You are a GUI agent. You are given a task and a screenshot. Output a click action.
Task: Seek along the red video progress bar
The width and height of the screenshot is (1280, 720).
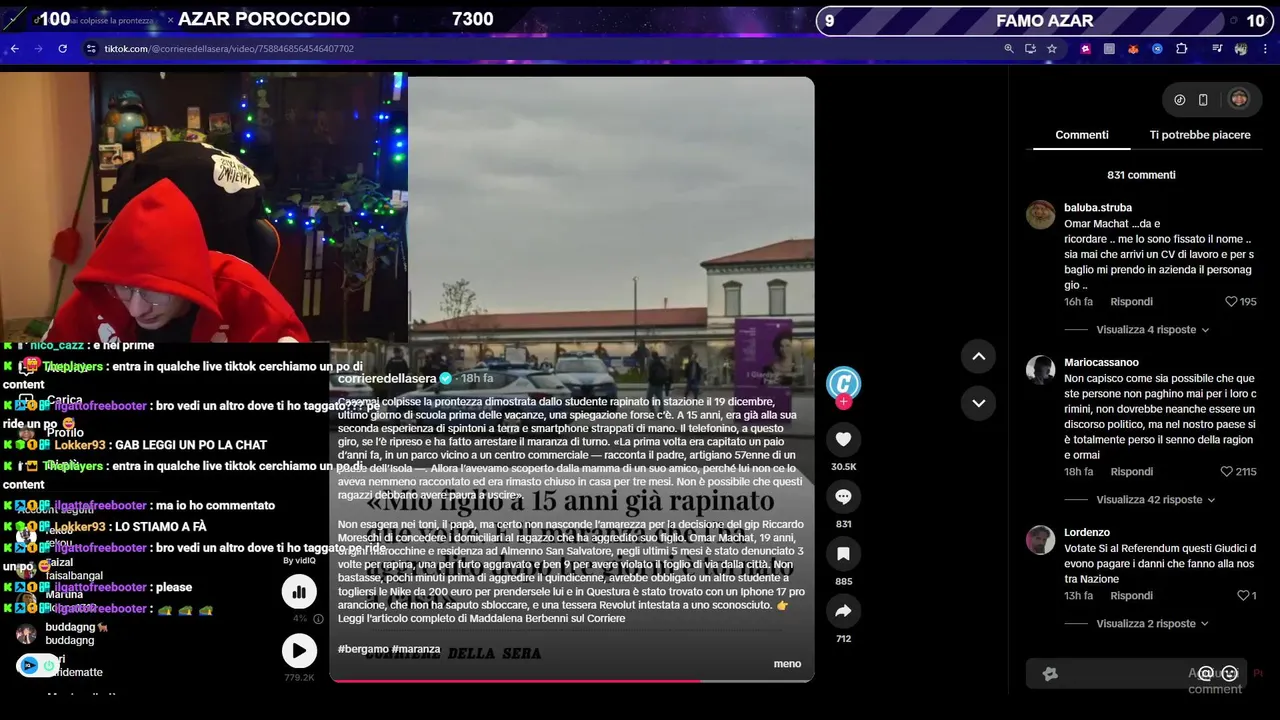[571, 681]
